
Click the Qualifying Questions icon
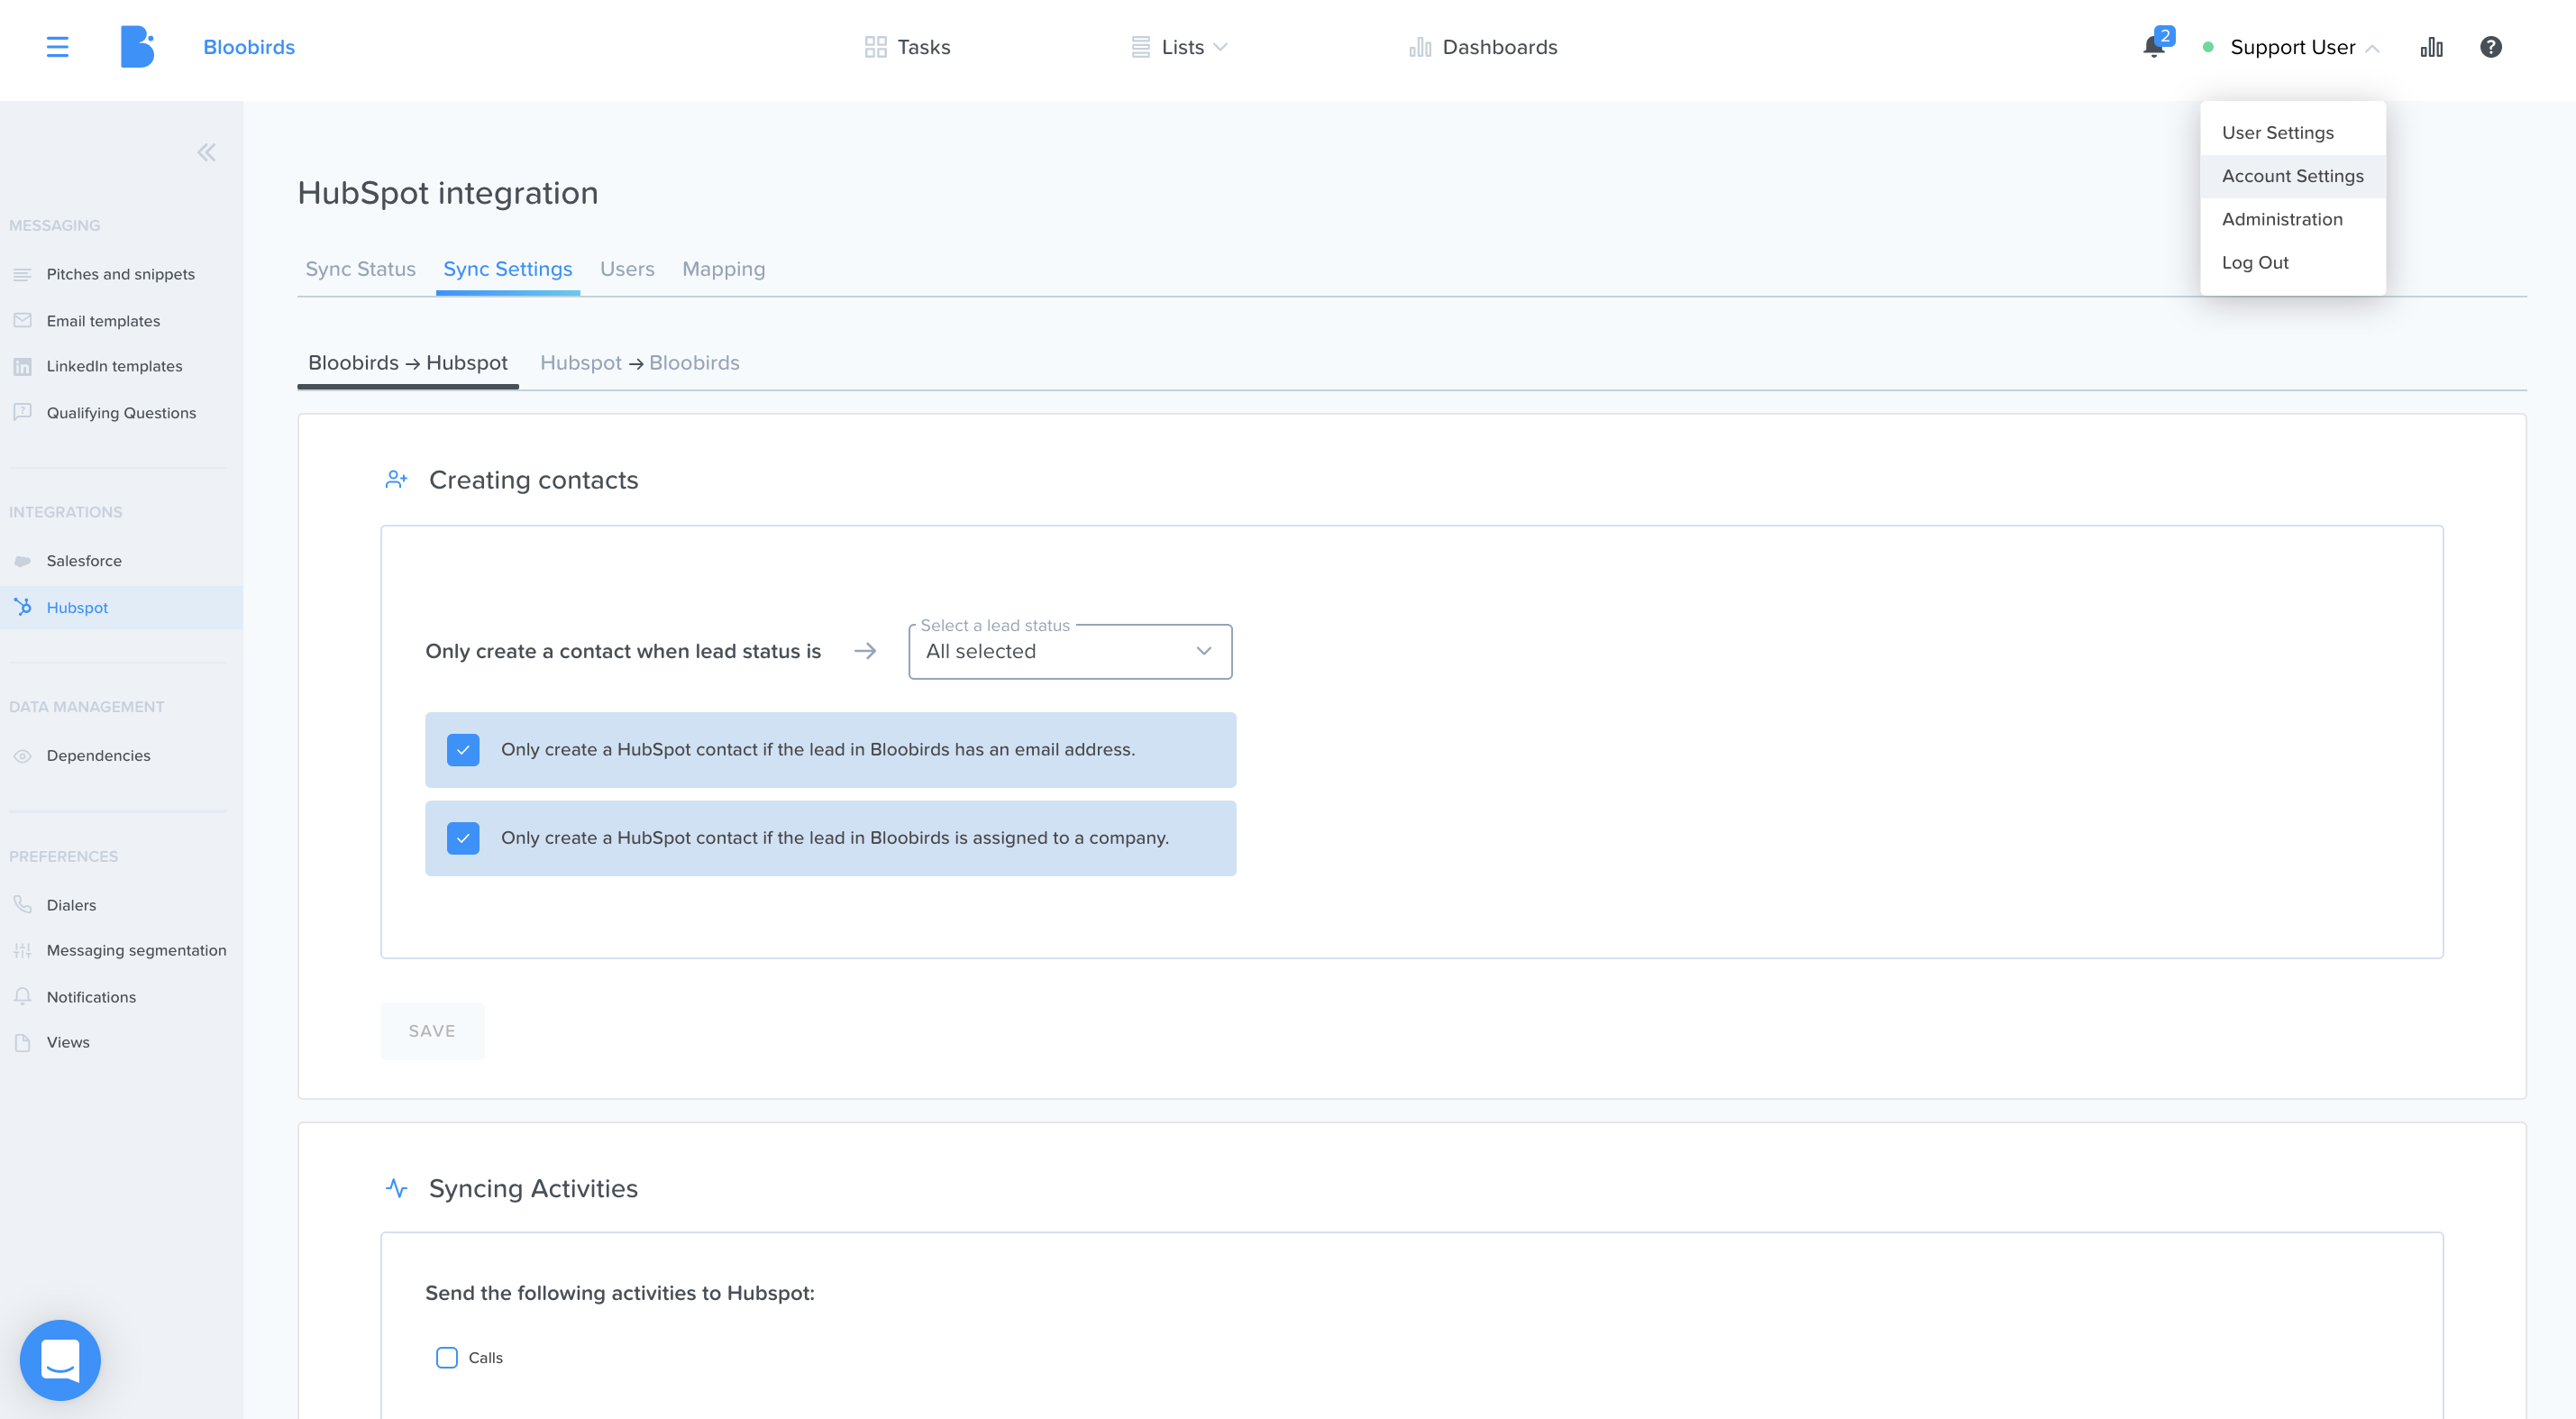pyautogui.click(x=22, y=412)
